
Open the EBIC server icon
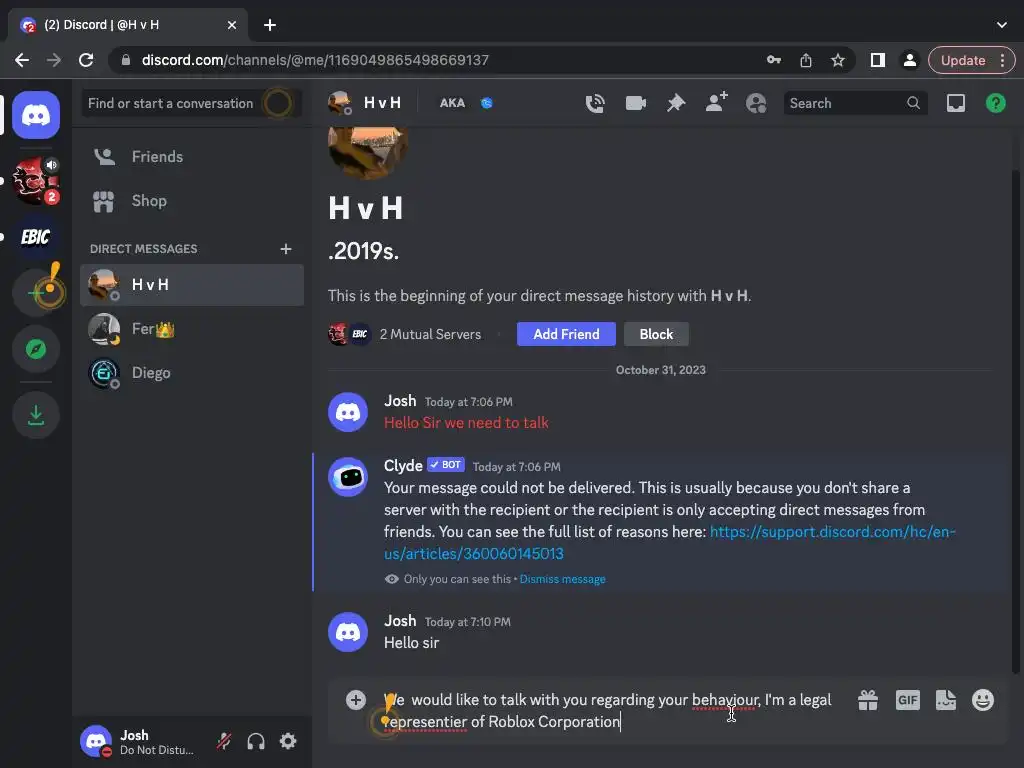click(36, 236)
